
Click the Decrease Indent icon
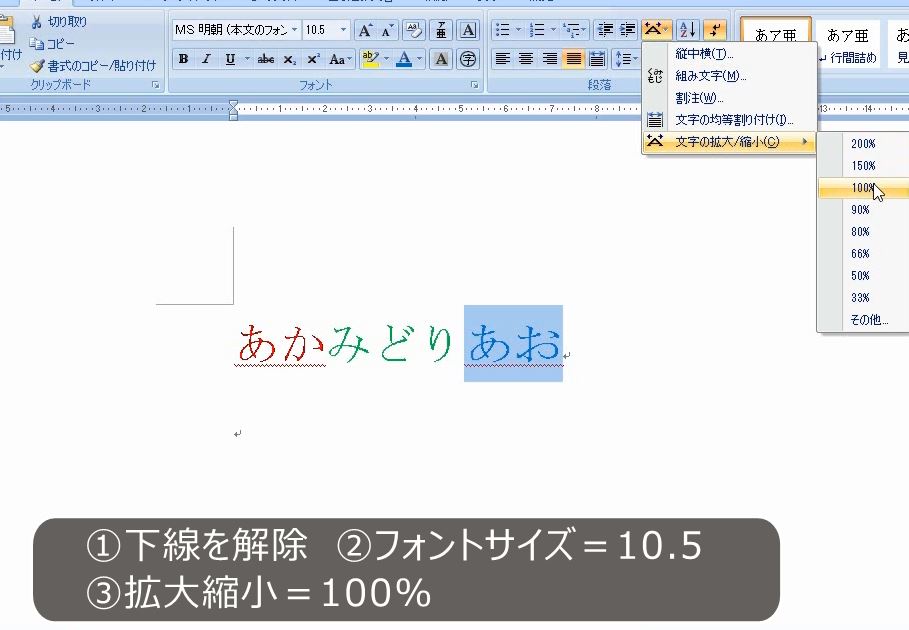pyautogui.click(x=605, y=30)
